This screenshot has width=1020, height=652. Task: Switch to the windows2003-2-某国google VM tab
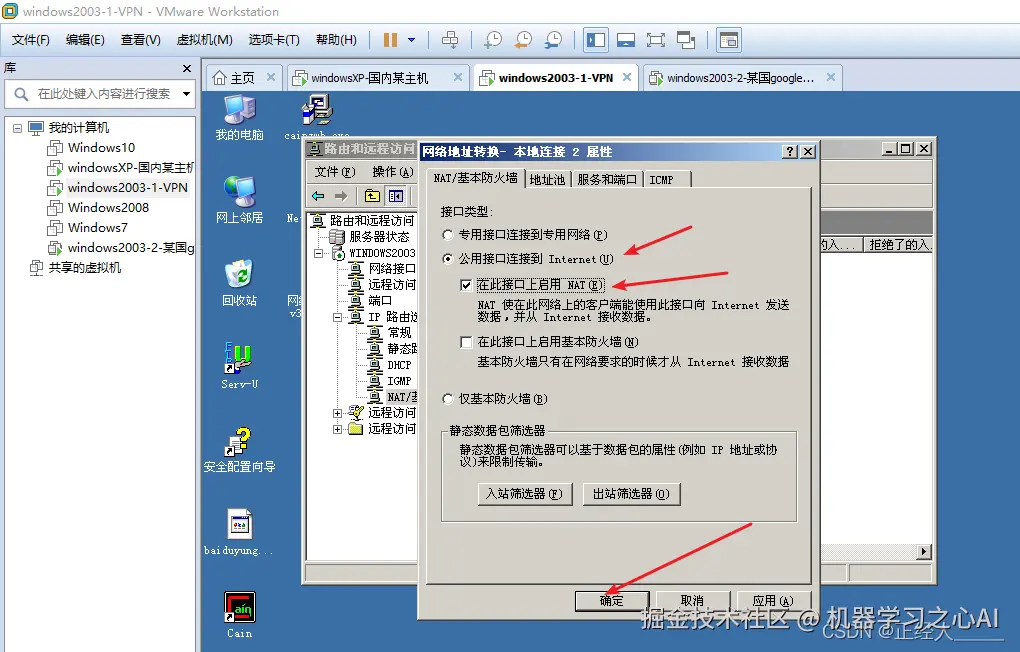point(740,78)
